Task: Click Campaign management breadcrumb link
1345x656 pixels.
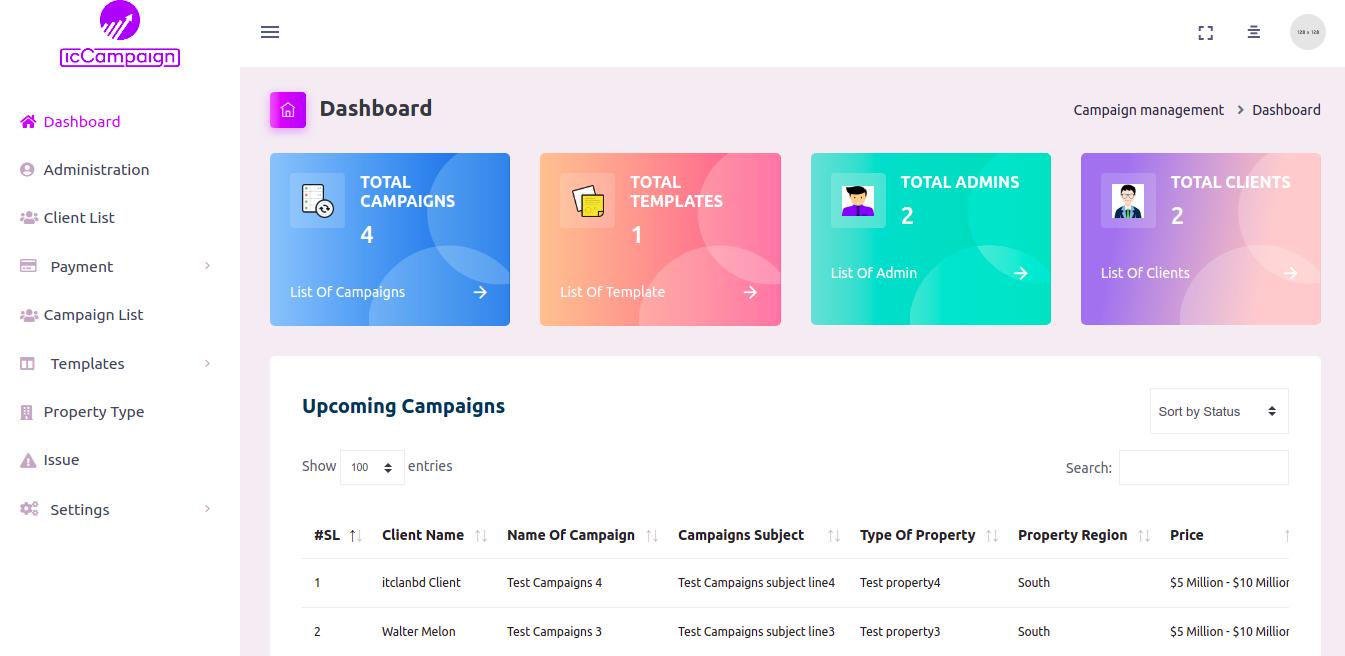Action: 1148,110
